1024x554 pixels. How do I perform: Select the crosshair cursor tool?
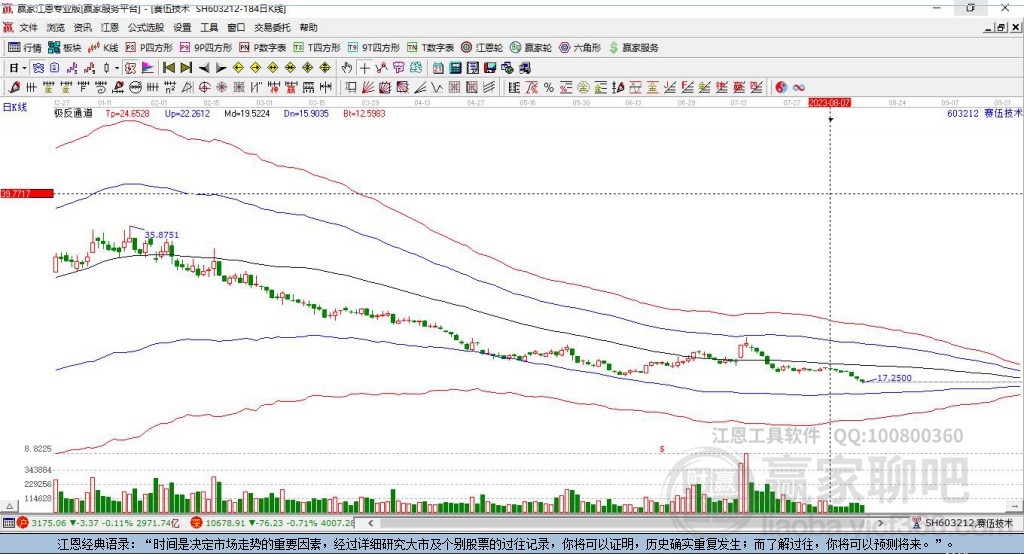(365, 68)
